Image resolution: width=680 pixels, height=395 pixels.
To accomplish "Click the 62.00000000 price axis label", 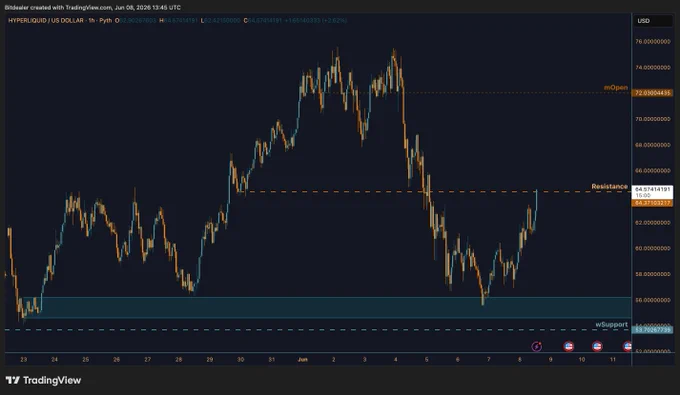I will 653,222.
